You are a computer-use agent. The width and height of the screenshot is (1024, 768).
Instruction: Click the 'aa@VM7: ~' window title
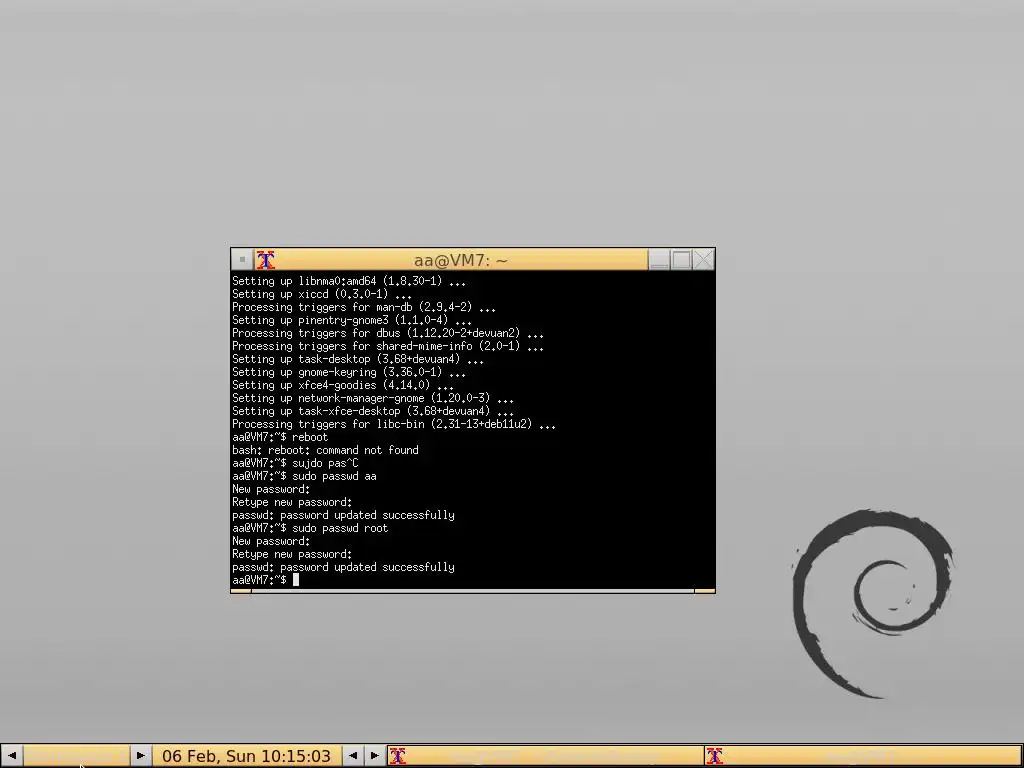[x=460, y=261]
